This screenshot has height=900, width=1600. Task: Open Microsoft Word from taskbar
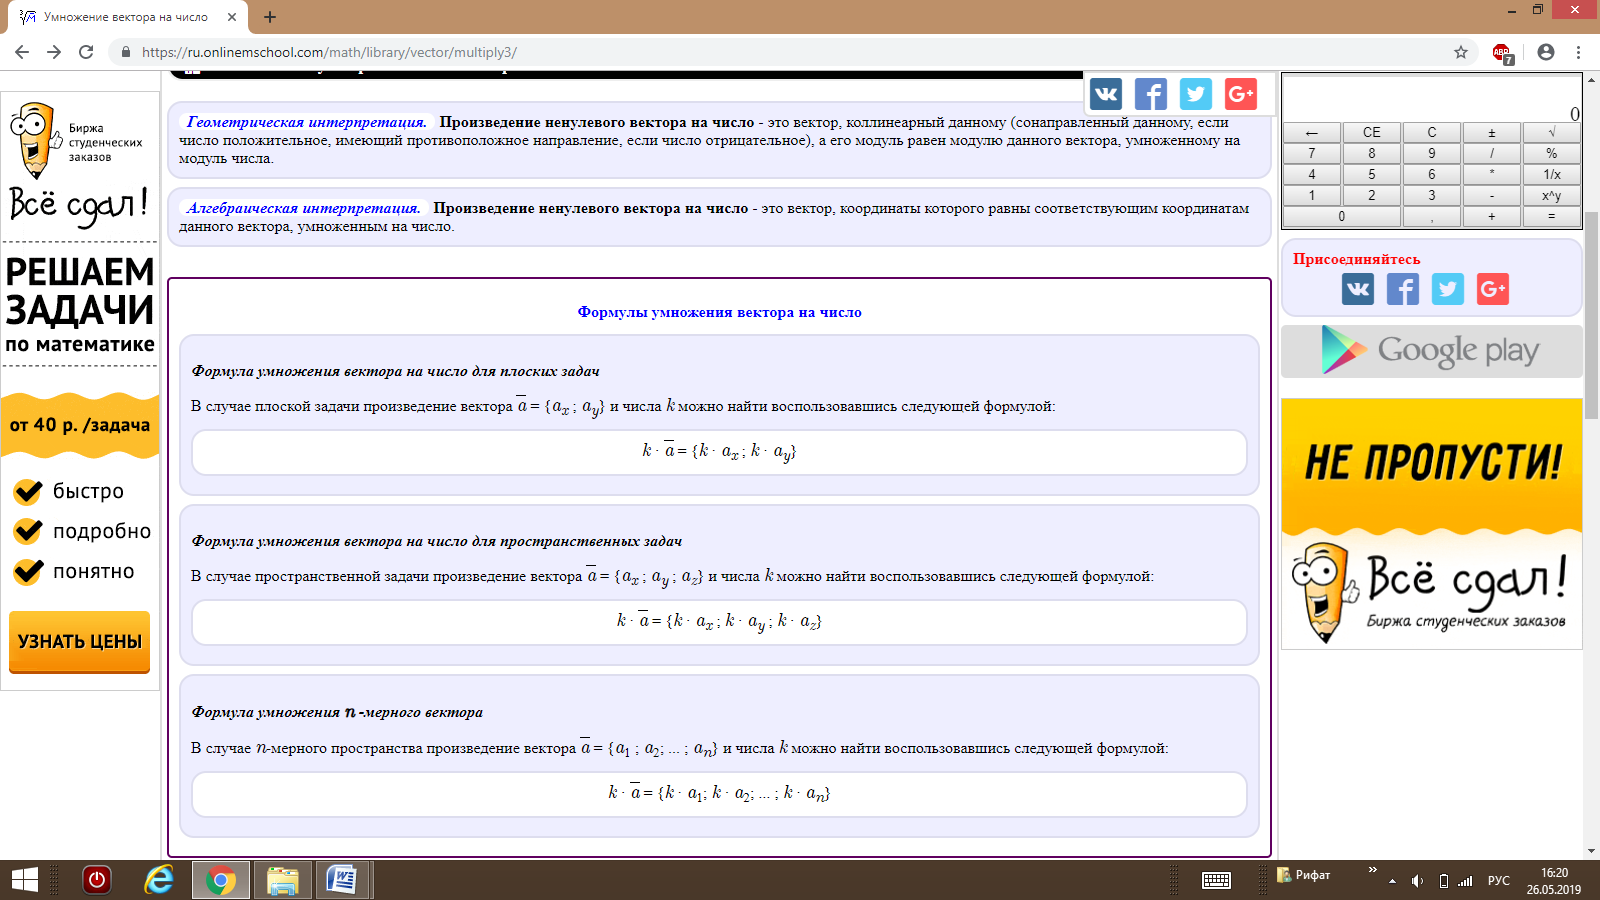coord(342,880)
